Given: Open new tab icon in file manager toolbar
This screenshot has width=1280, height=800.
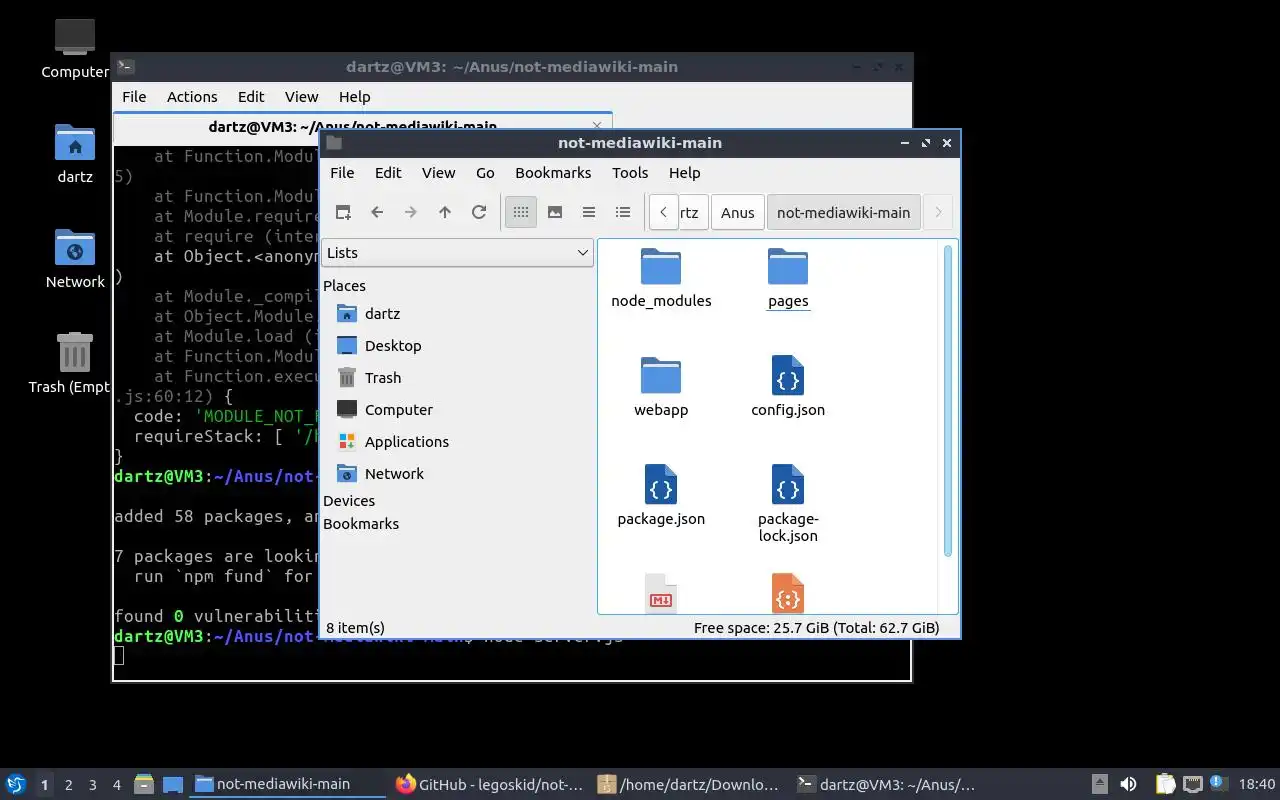Looking at the screenshot, I should (343, 212).
